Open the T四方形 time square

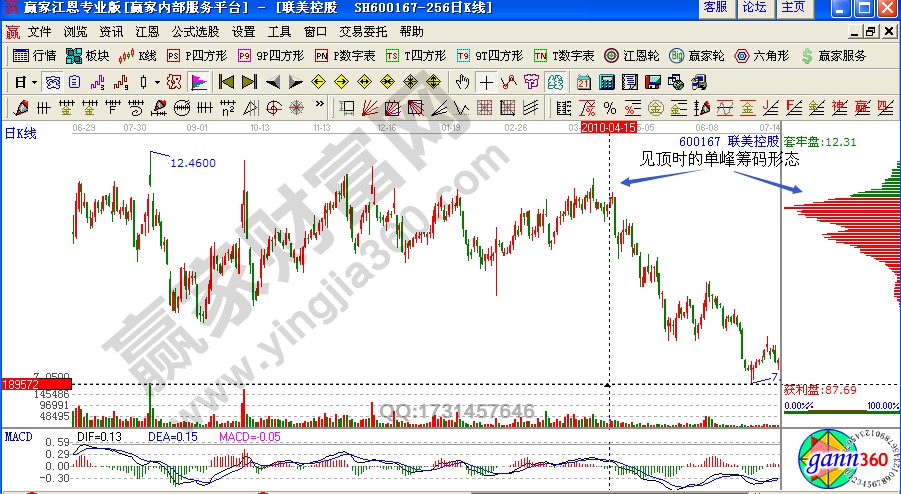tap(416, 56)
